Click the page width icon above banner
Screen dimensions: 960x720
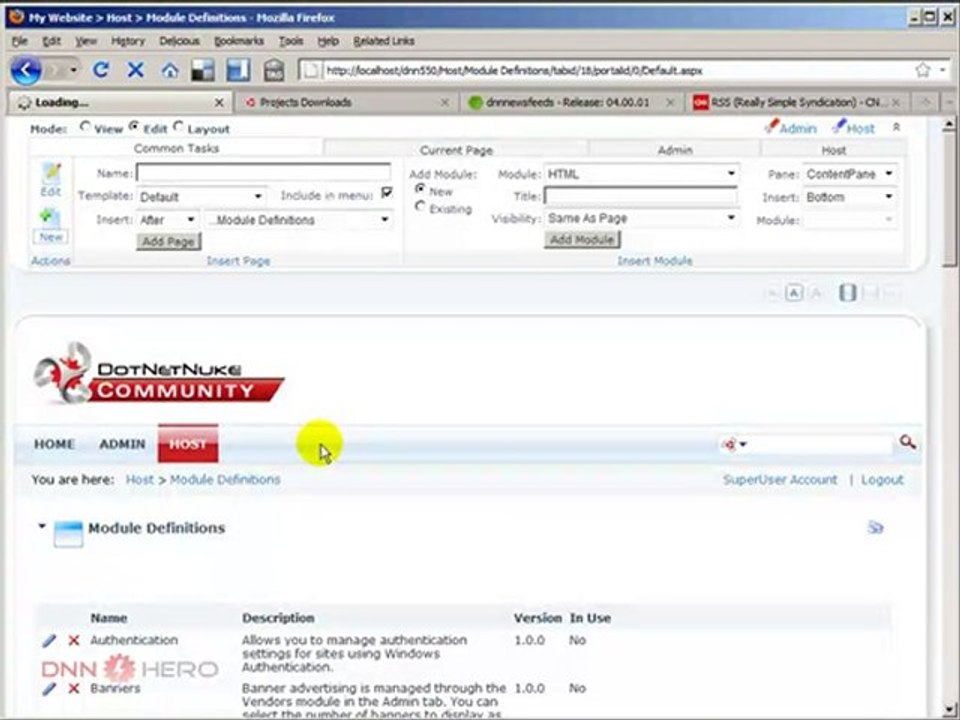tap(848, 293)
